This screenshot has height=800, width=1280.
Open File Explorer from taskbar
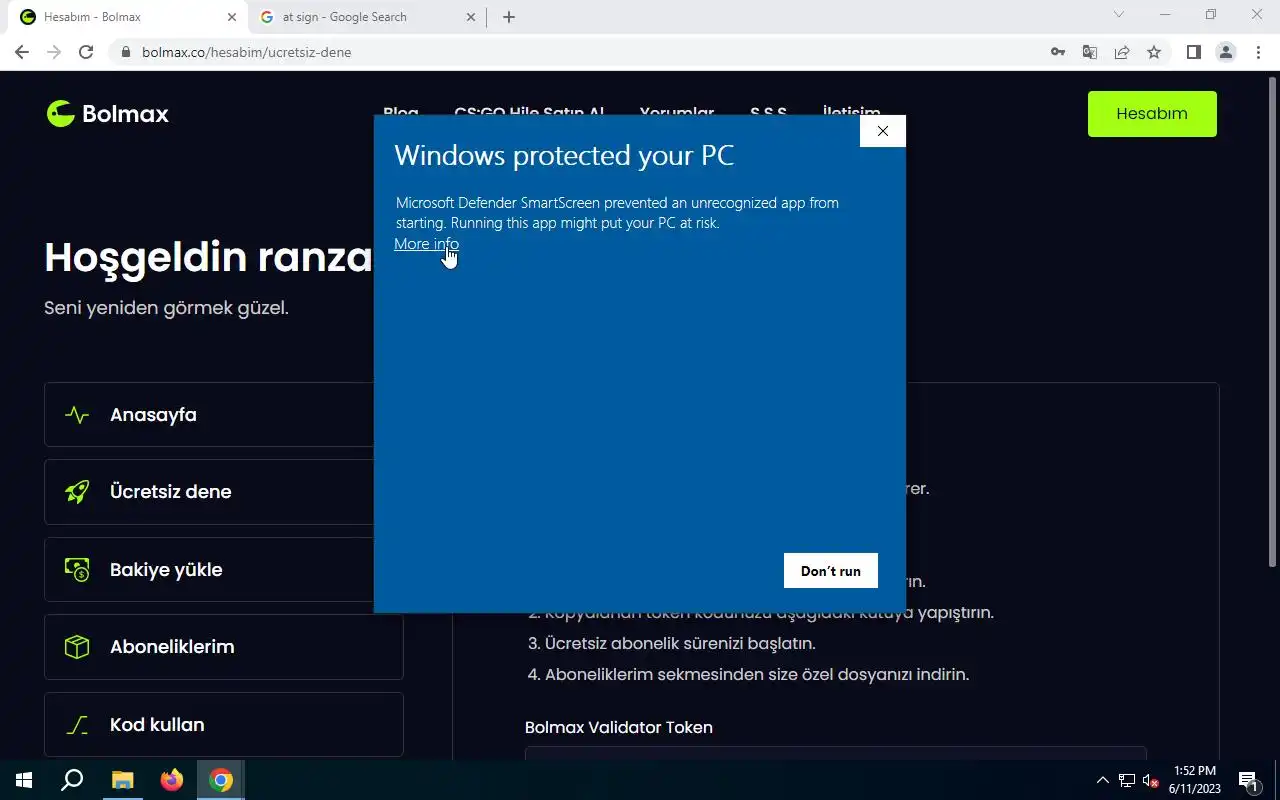point(122,780)
